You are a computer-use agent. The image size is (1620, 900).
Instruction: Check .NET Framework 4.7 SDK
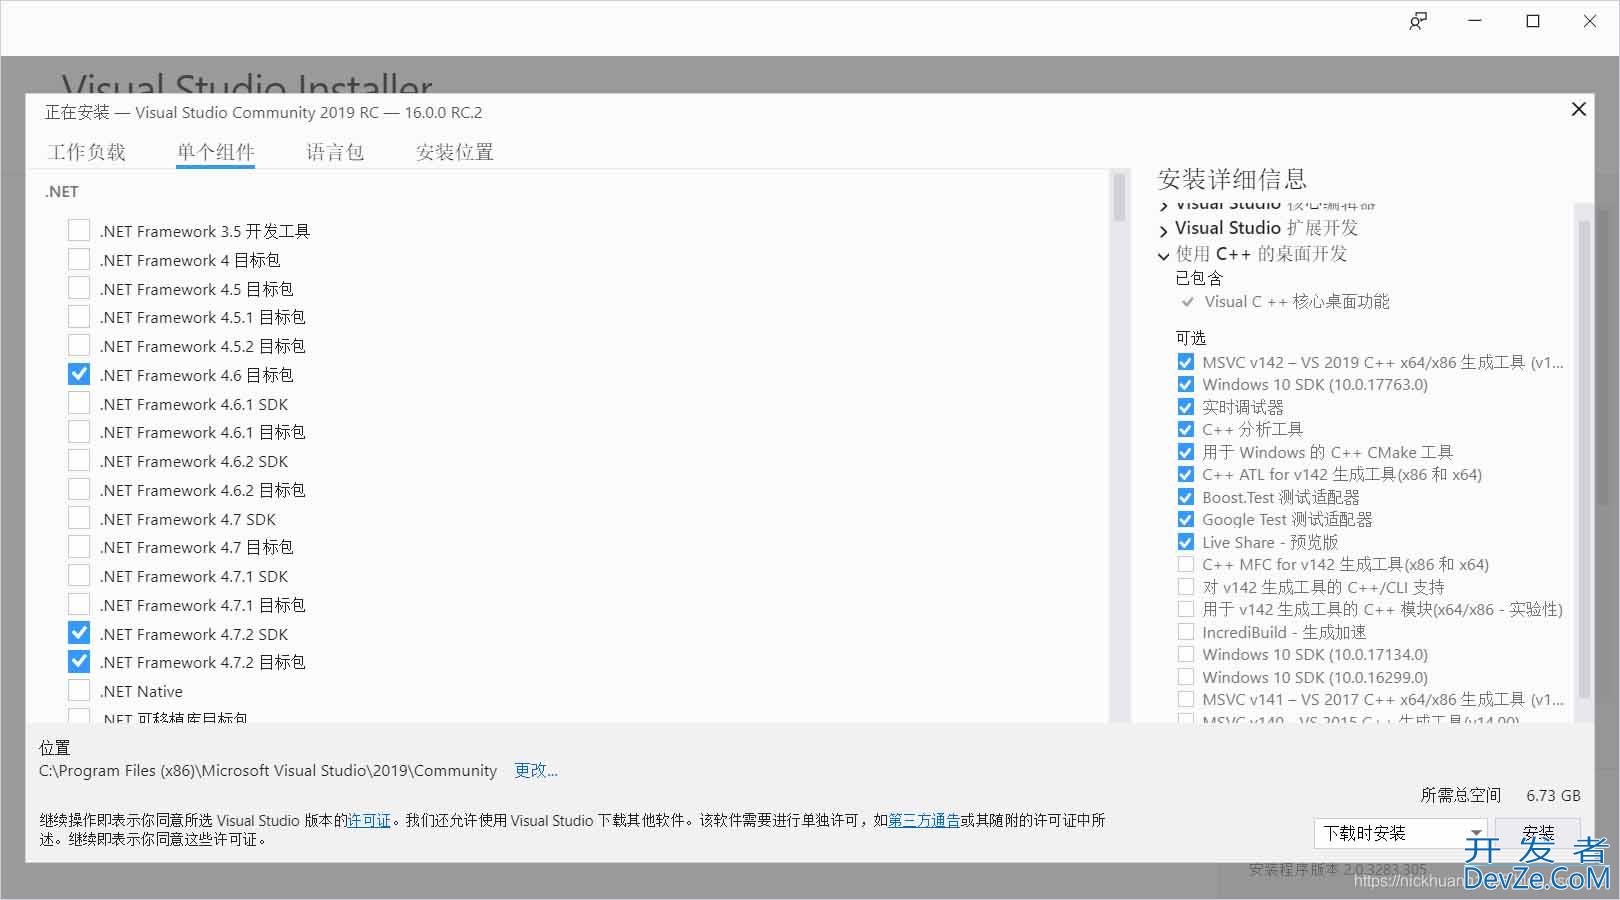[x=79, y=519]
